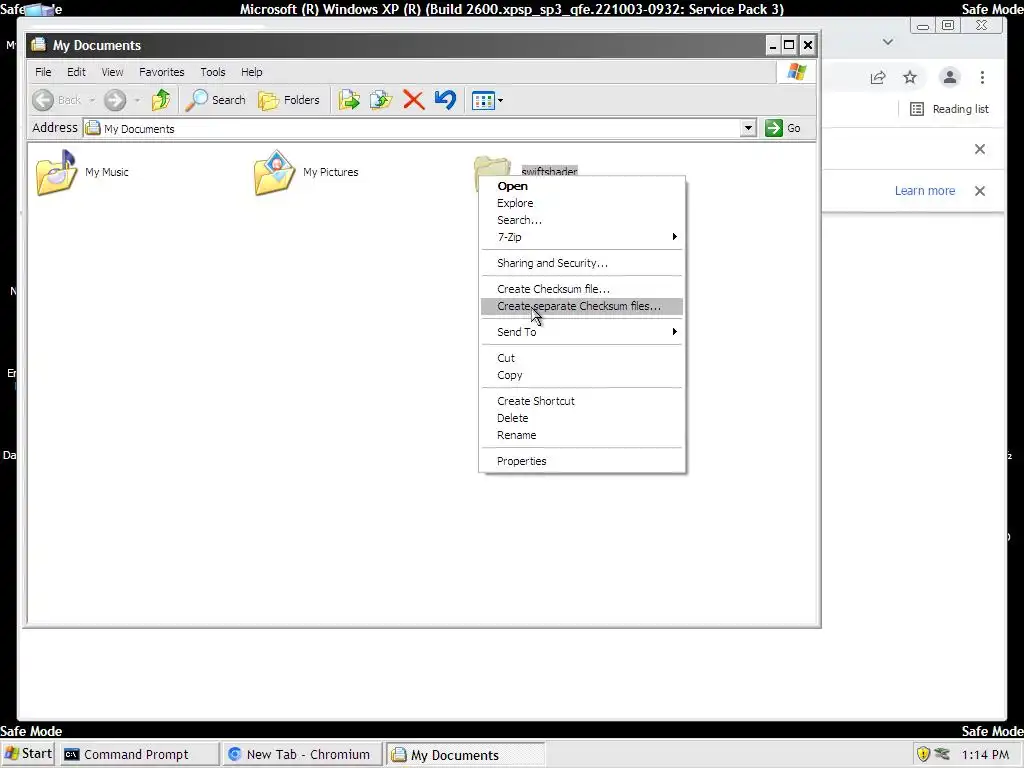Viewport: 1024px width, 768px height.
Task: Choose Delete in context menu
Action: 583,418
